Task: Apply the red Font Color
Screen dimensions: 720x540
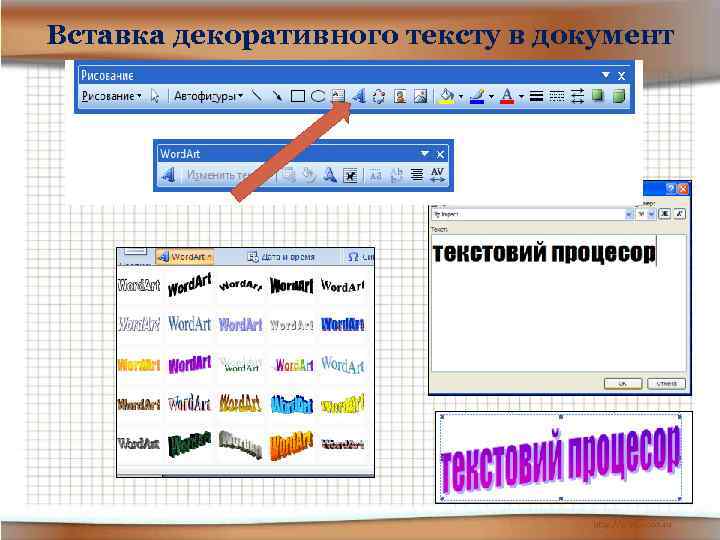Action: click(x=507, y=96)
